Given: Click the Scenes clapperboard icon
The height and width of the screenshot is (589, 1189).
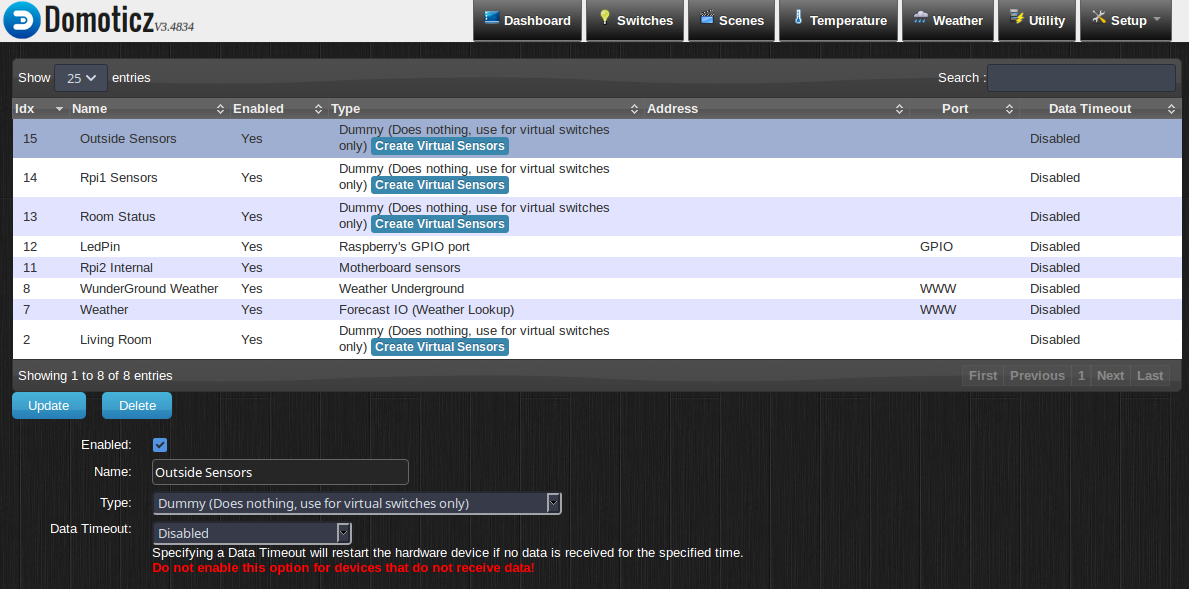Looking at the screenshot, I should [x=707, y=17].
